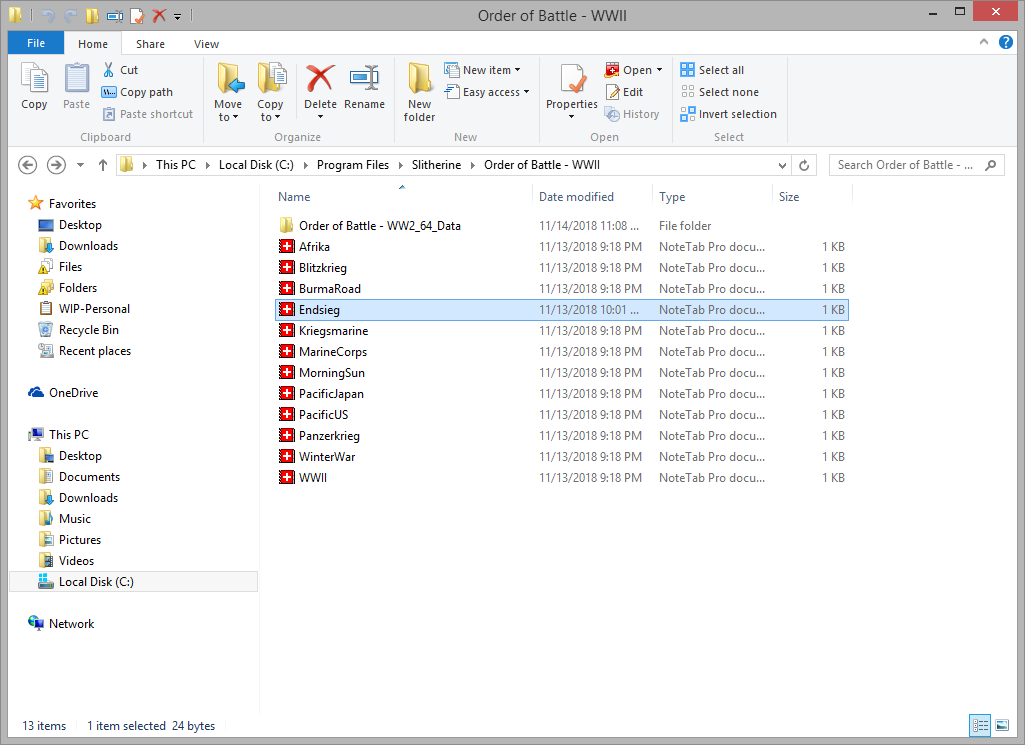1025x745 pixels.
Task: Click the Search Order of Battle field
Action: (x=905, y=165)
